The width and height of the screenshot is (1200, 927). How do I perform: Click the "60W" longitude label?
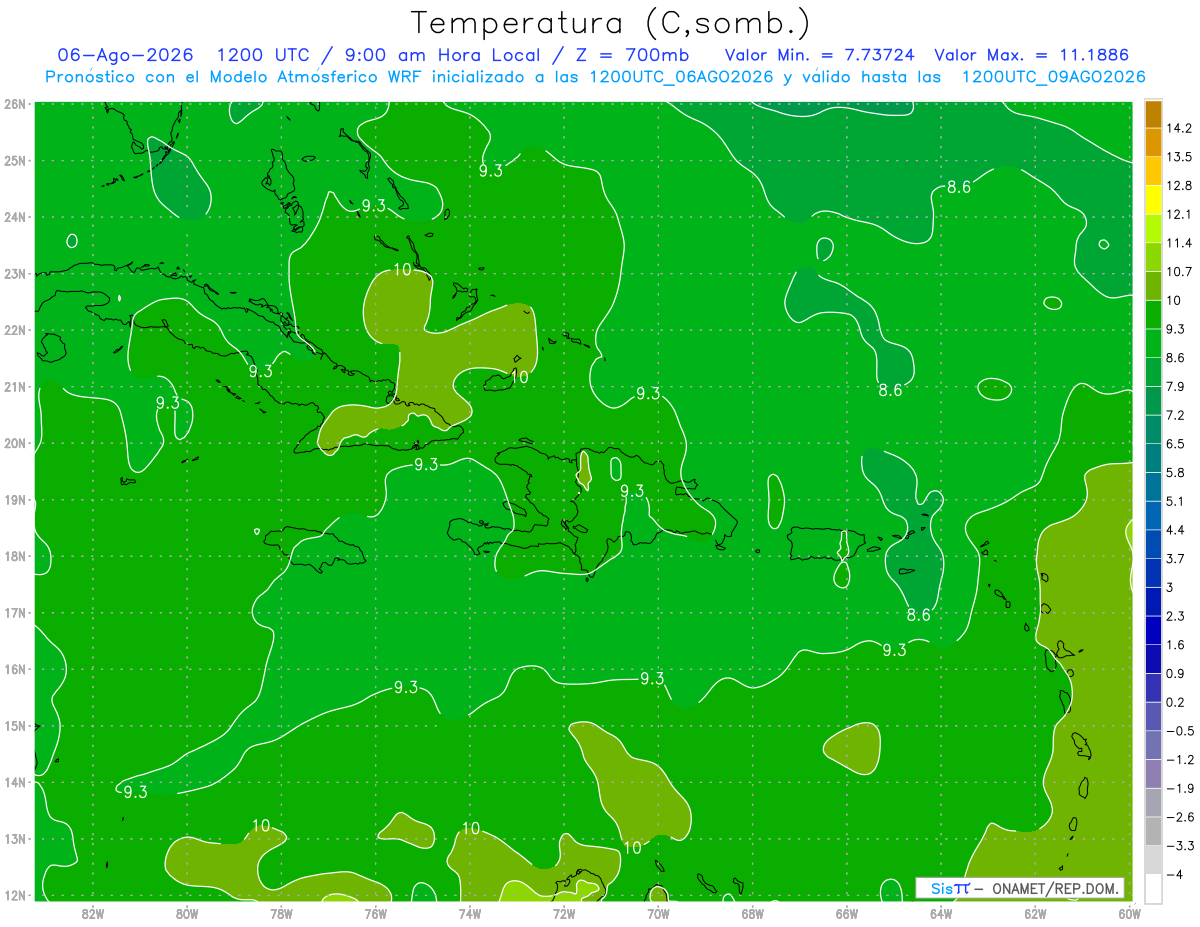pos(1129,912)
